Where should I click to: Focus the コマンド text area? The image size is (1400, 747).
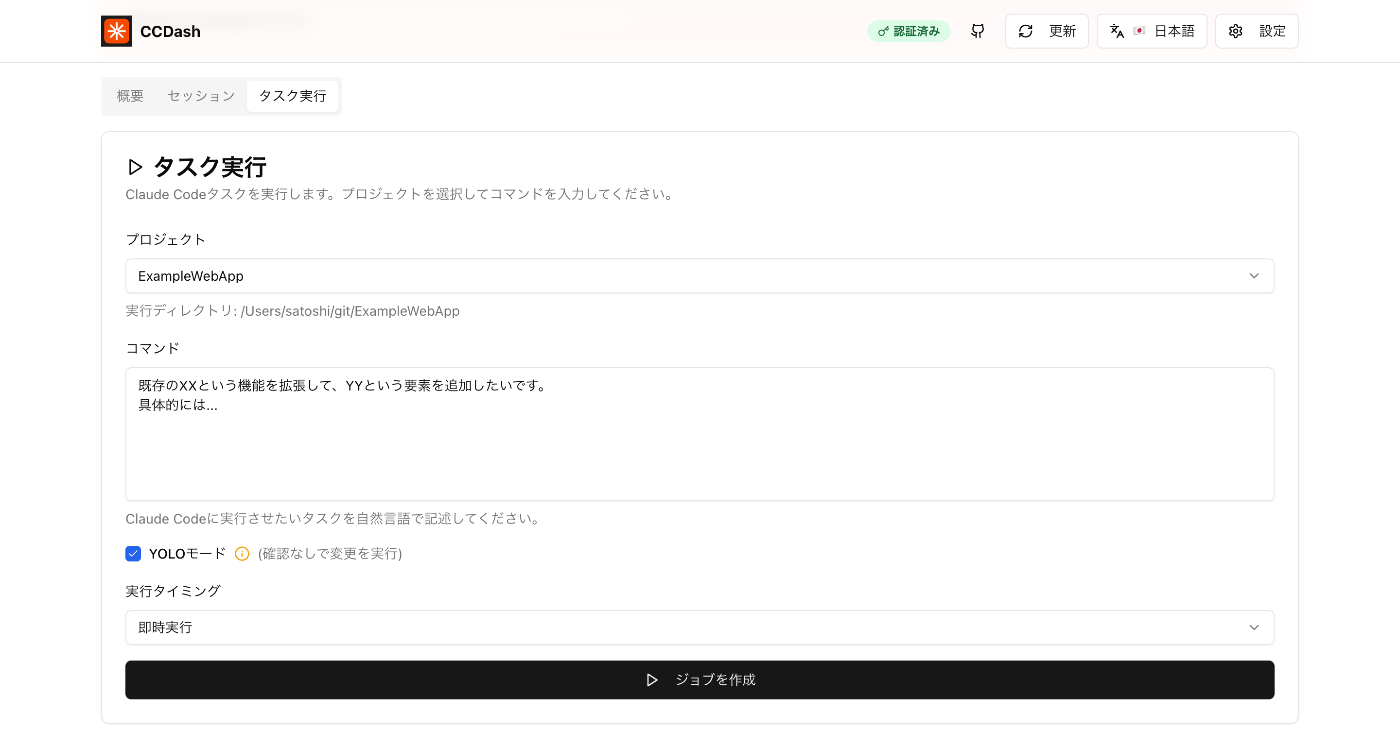click(700, 434)
